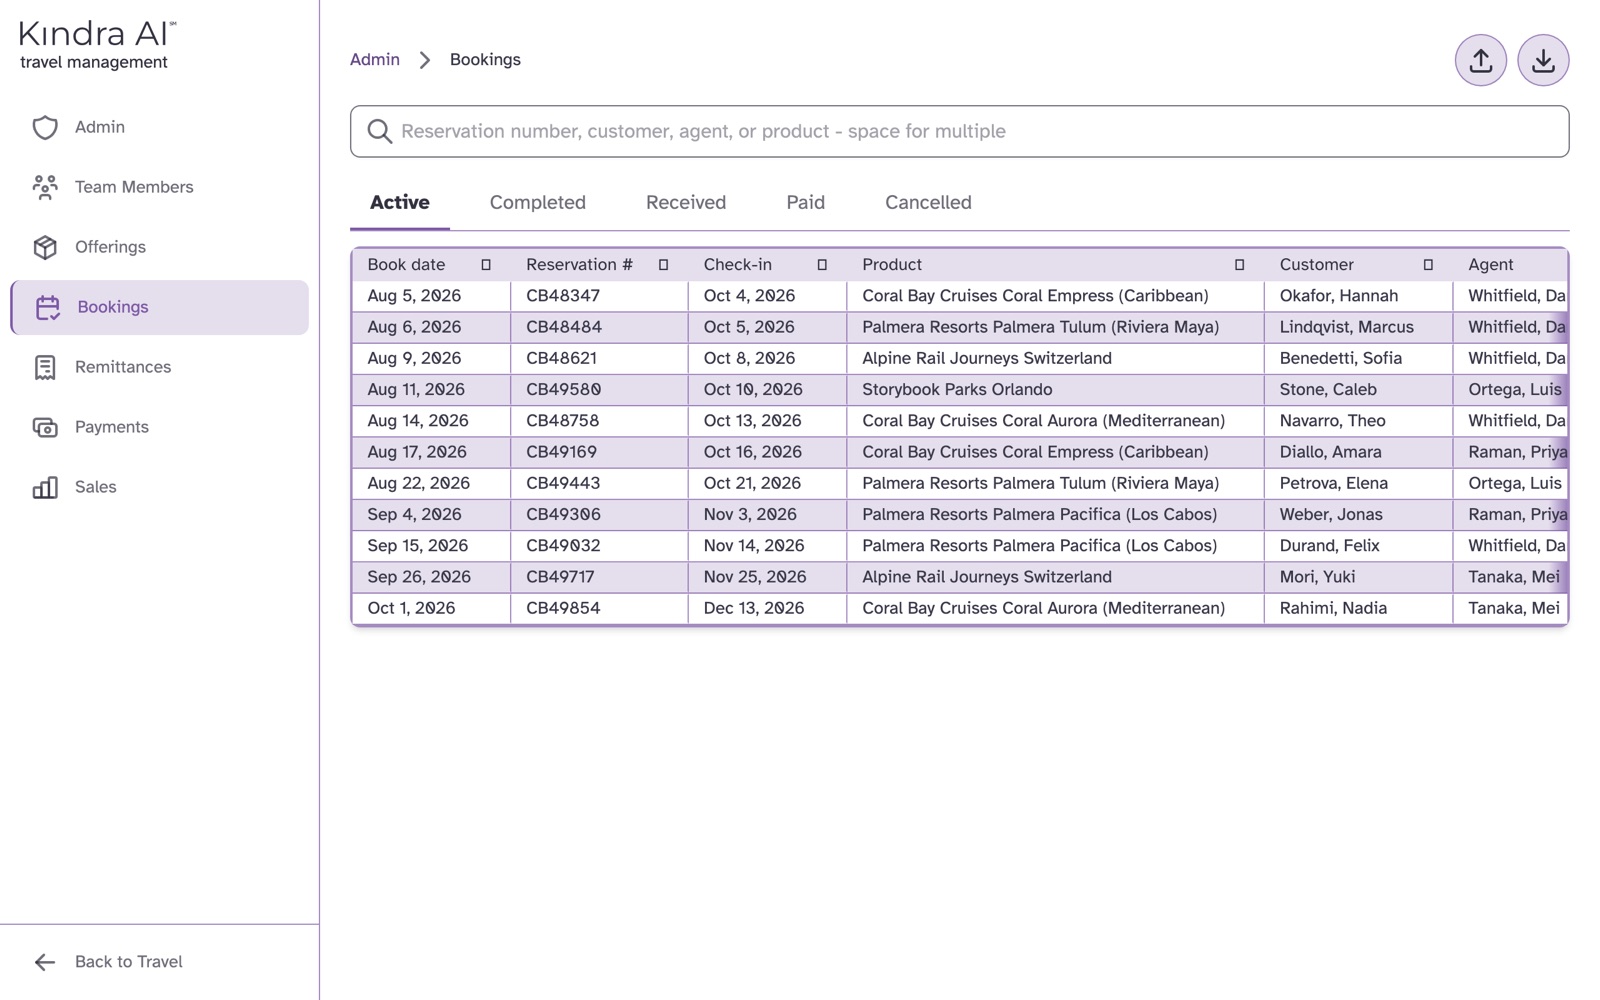1600x1000 pixels.
Task: Switch to the Cancelled tab
Action: pos(928,202)
